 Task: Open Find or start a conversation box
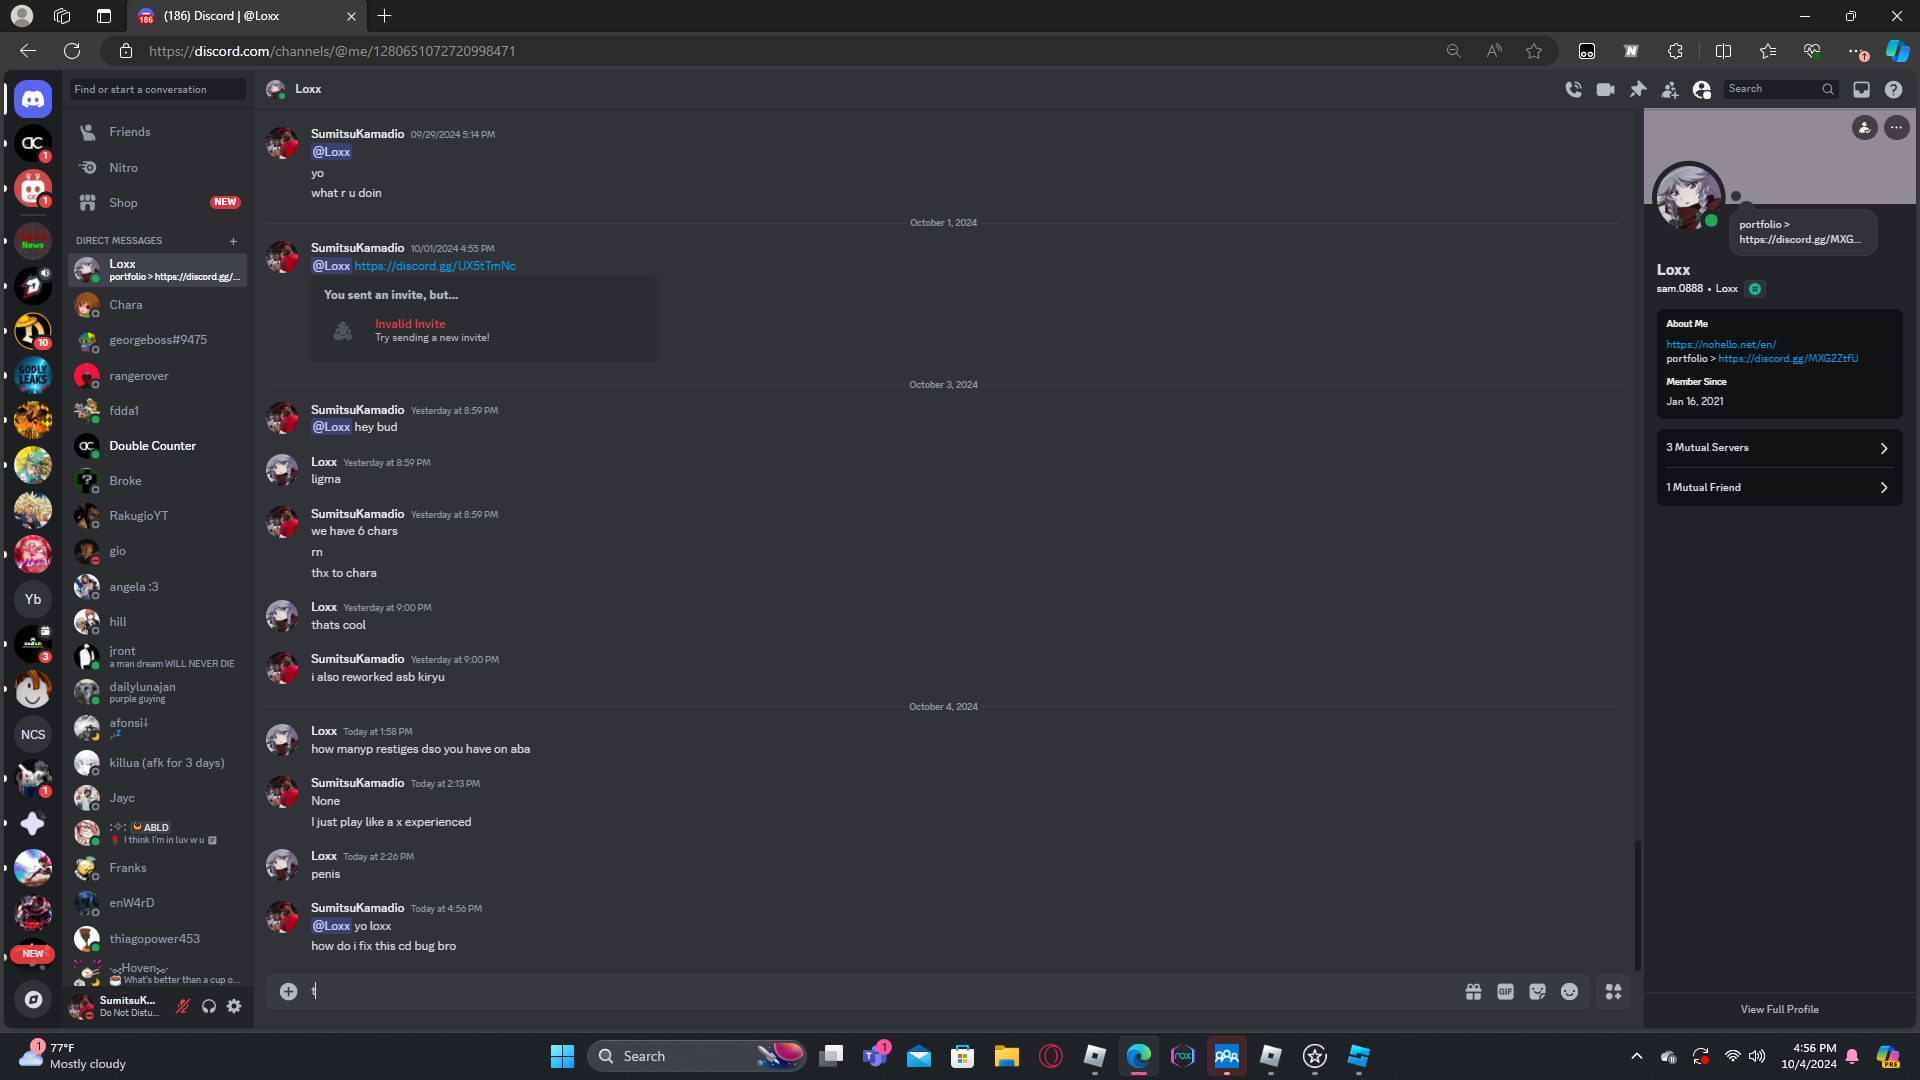pyautogui.click(x=157, y=89)
